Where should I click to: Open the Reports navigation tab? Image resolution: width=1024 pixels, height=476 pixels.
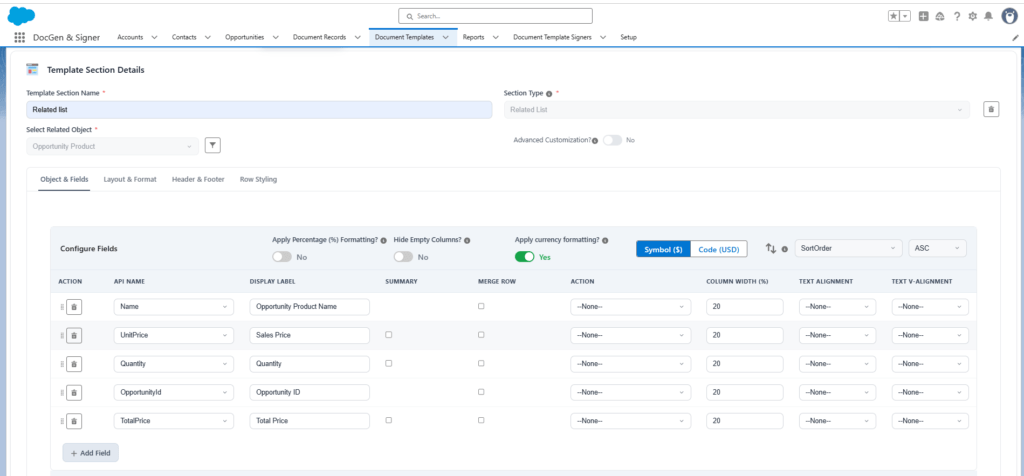click(x=473, y=37)
